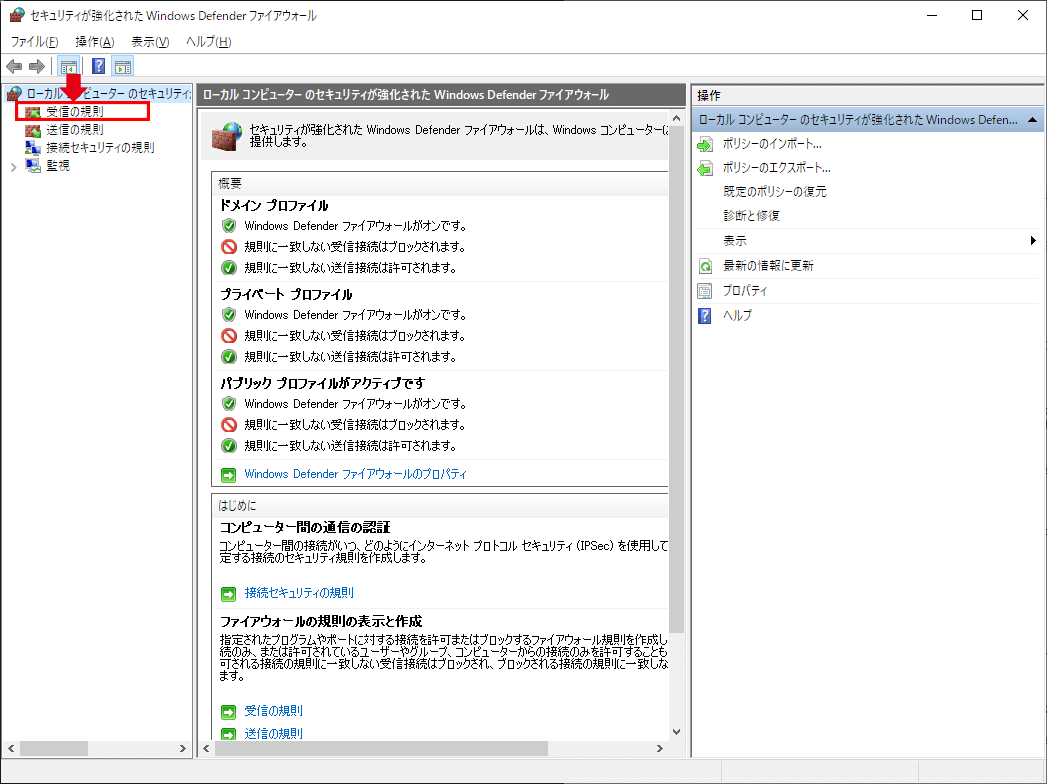
Task: Click the firewall brick-and-globe icon in overview header
Action: tap(227, 136)
